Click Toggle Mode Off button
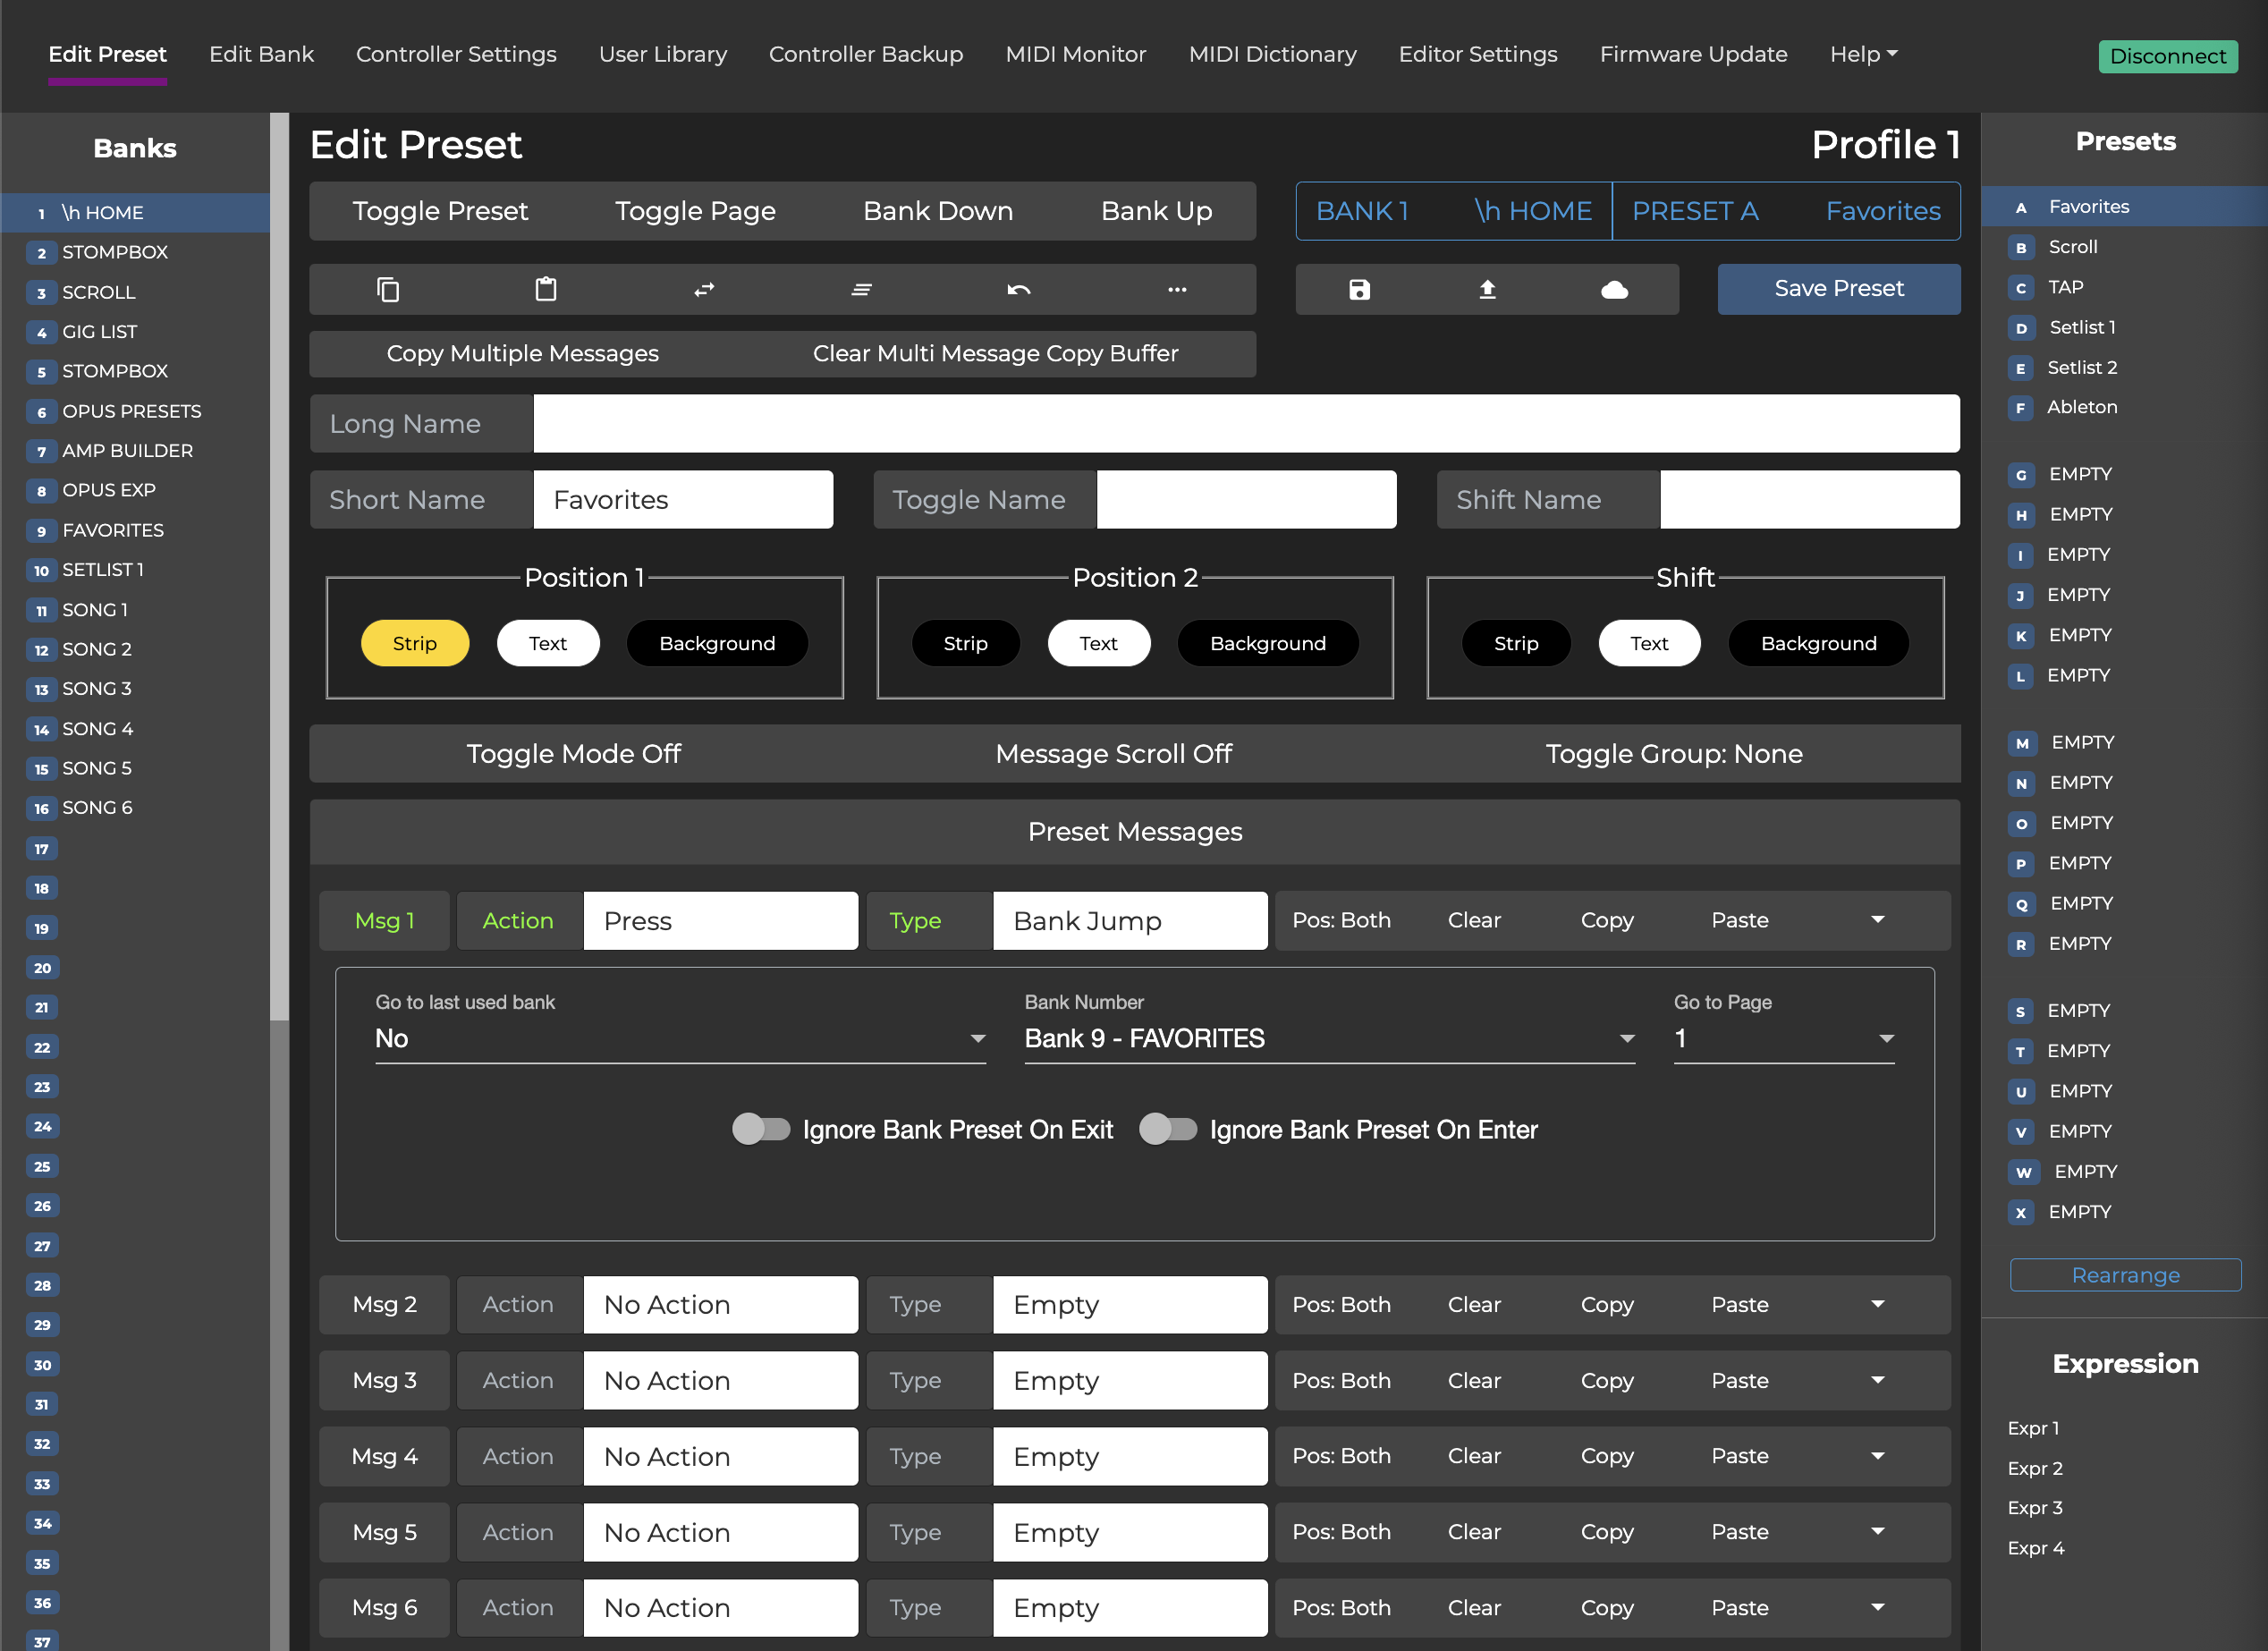The height and width of the screenshot is (1651, 2268). [573, 754]
